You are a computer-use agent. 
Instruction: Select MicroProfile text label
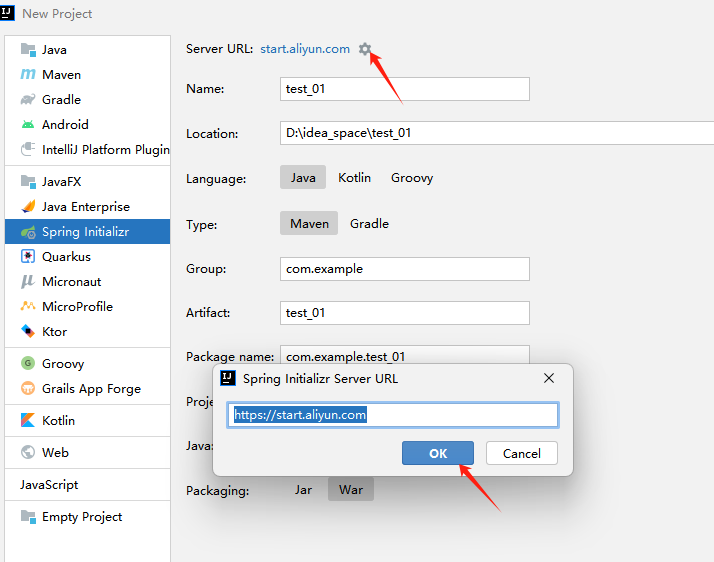[x=77, y=307]
